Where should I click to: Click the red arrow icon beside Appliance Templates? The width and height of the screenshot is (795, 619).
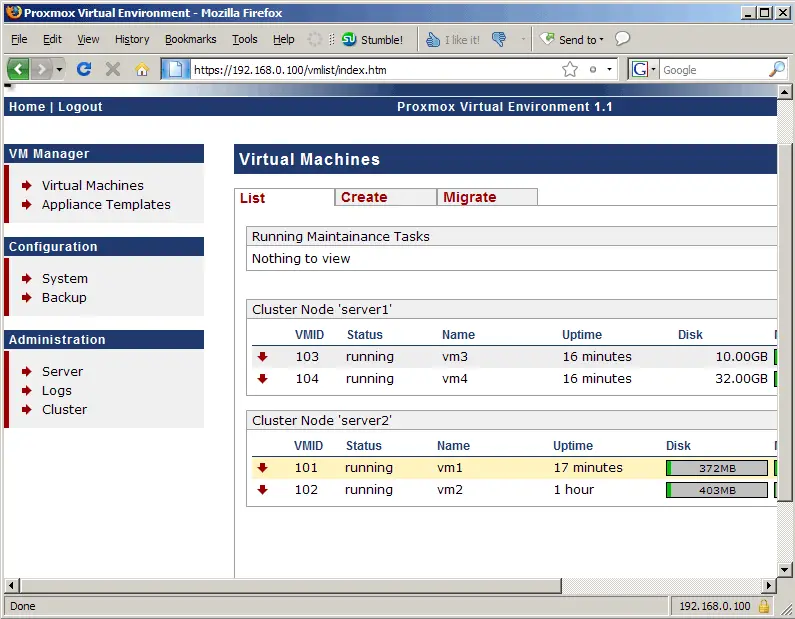tap(26, 205)
